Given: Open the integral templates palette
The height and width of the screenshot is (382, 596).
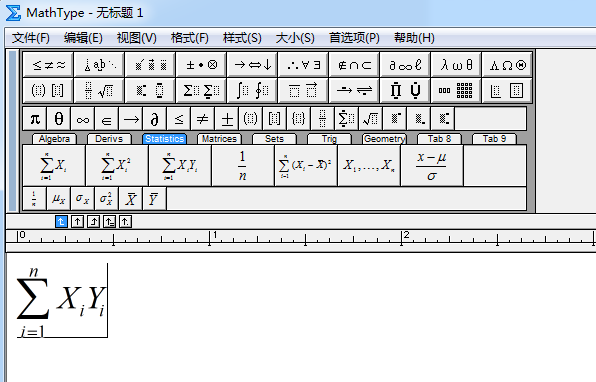Looking at the screenshot, I should (252, 90).
